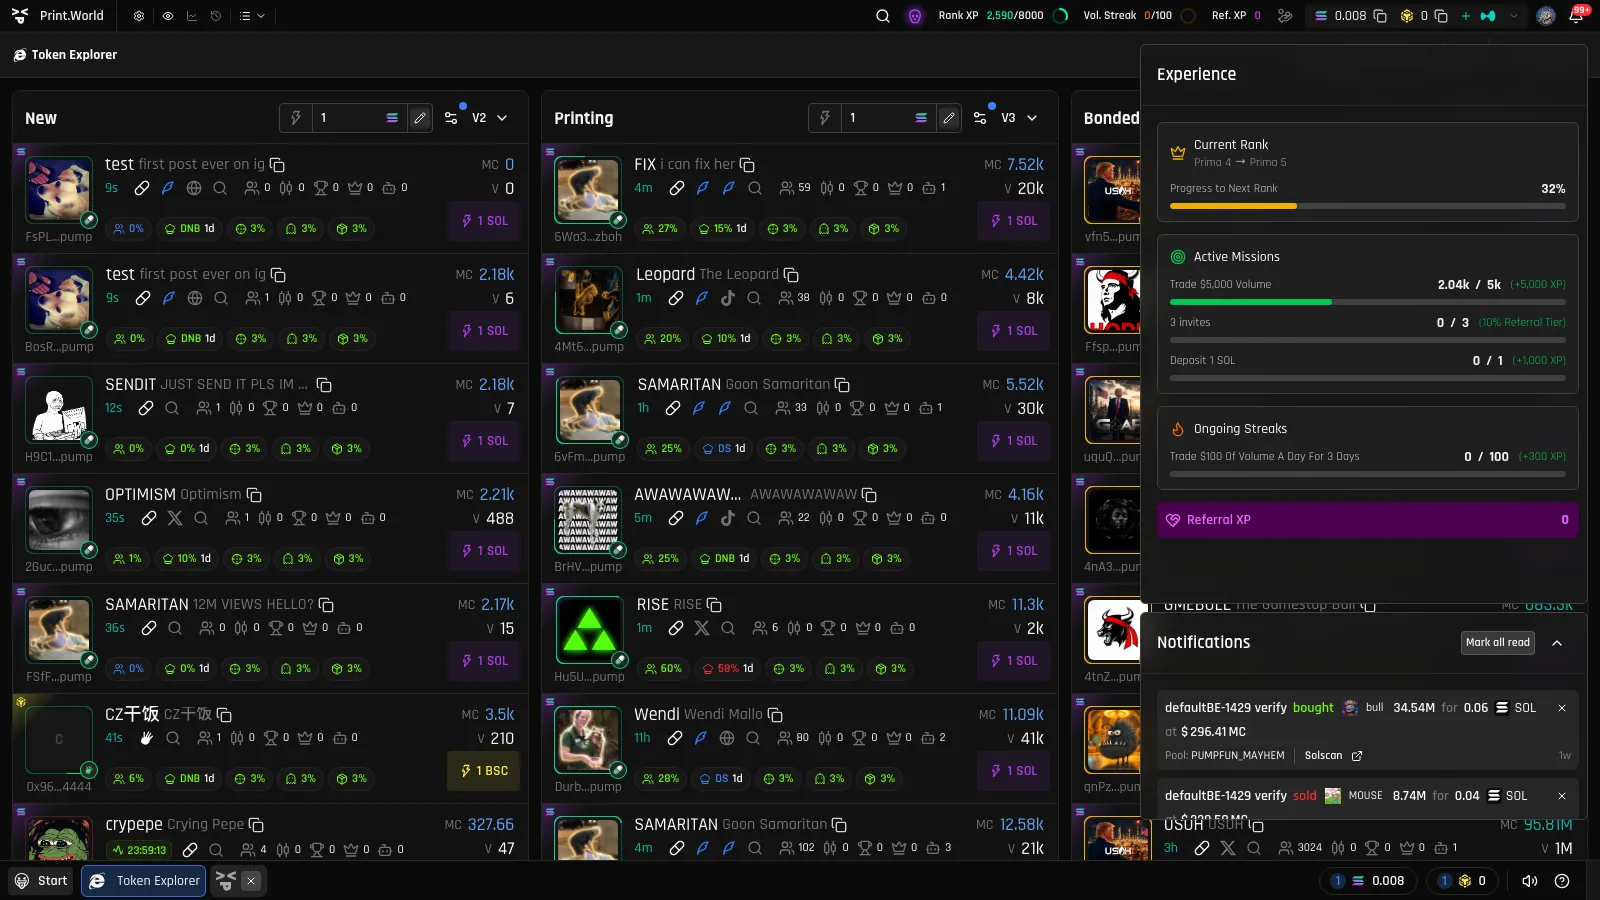Expand the V3 preset dropdown in Printing column
This screenshot has height=900, width=1600.
coord(1019,118)
